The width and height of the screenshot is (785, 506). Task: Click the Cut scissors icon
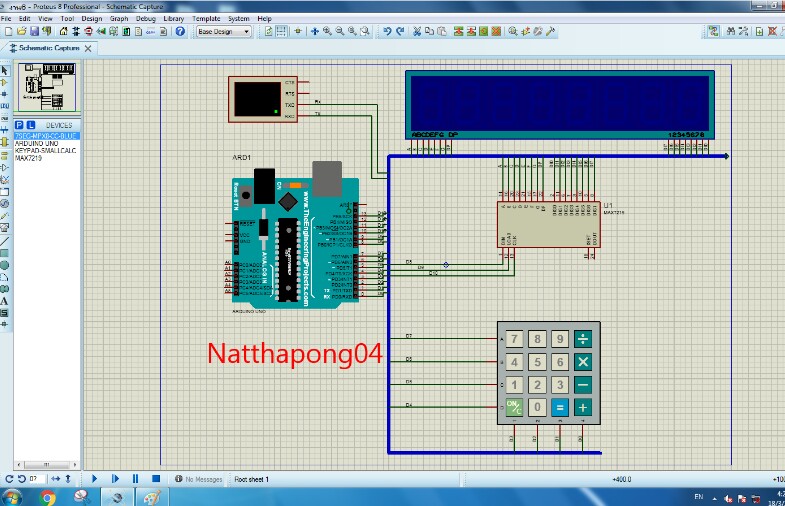tap(417, 32)
